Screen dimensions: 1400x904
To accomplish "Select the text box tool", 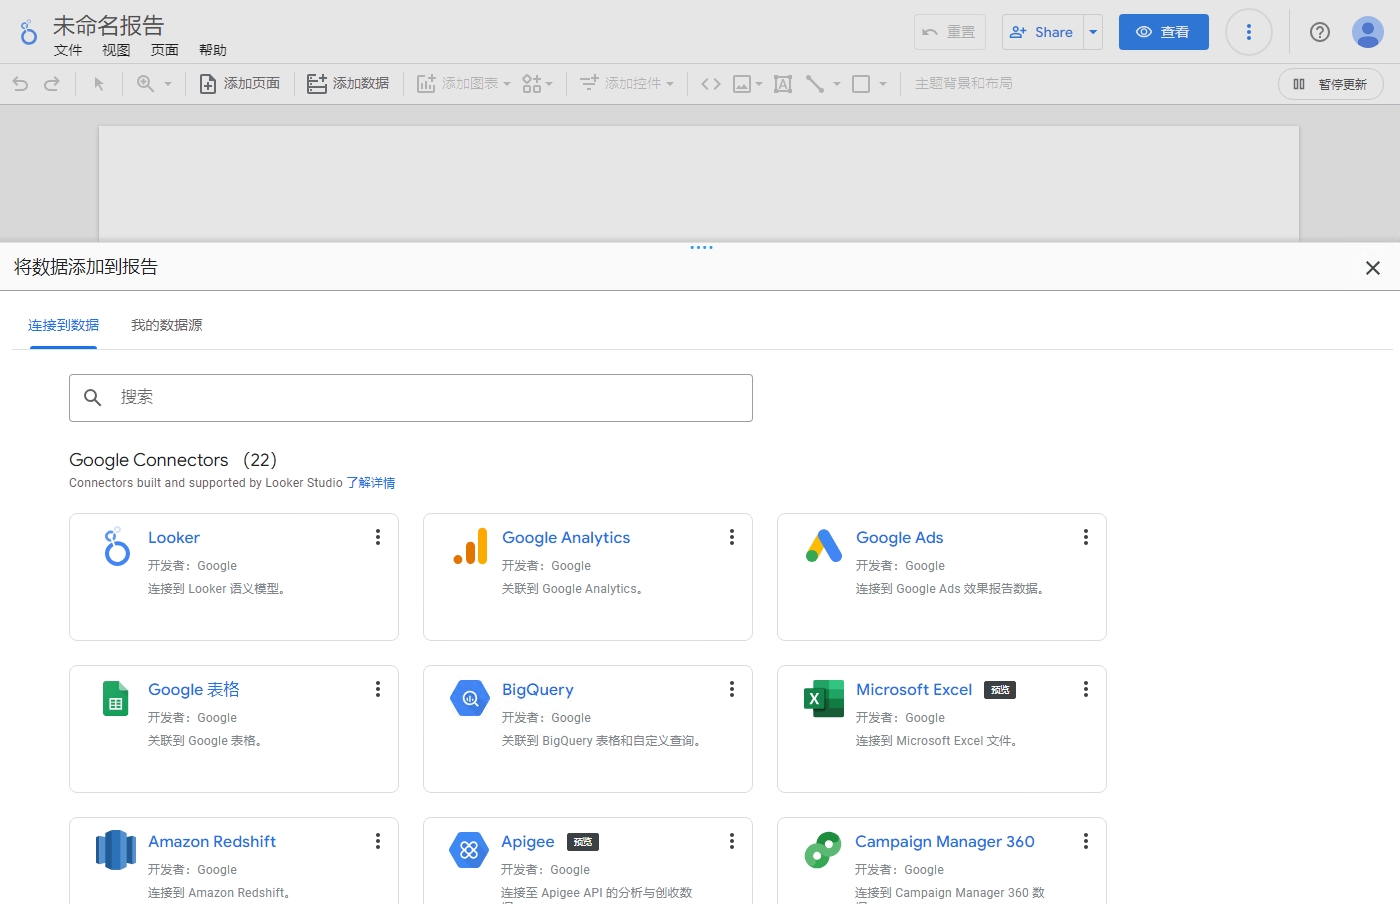I will (783, 84).
